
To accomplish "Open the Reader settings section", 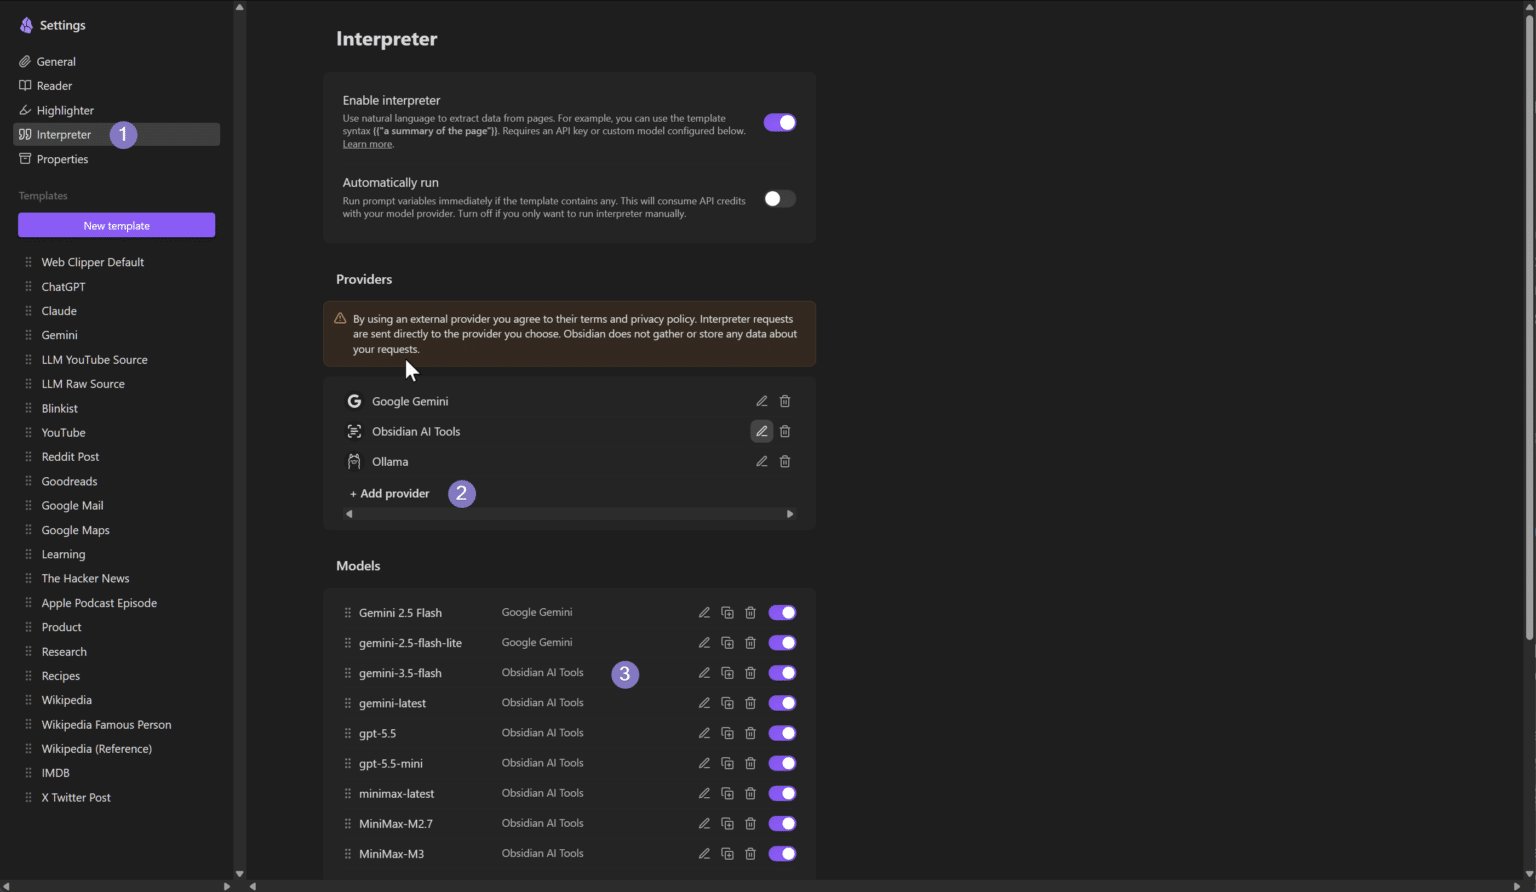I will (x=116, y=86).
